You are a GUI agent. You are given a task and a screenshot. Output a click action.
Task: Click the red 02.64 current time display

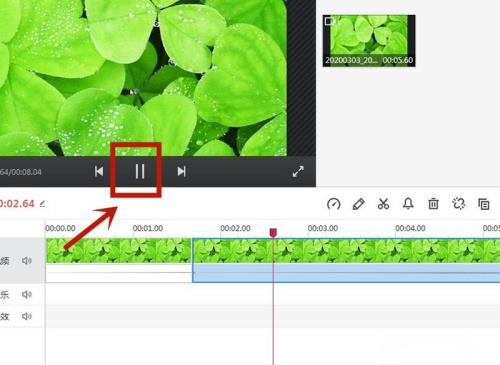tap(17, 204)
